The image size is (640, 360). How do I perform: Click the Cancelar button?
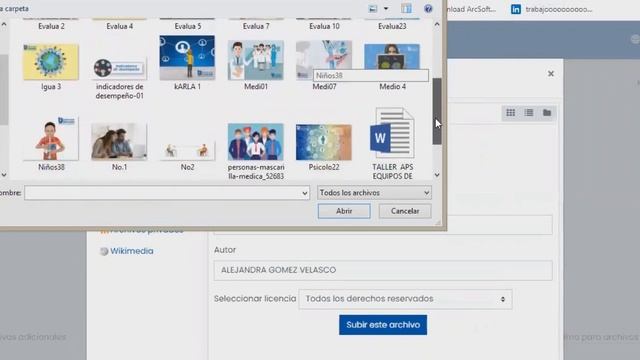(405, 211)
